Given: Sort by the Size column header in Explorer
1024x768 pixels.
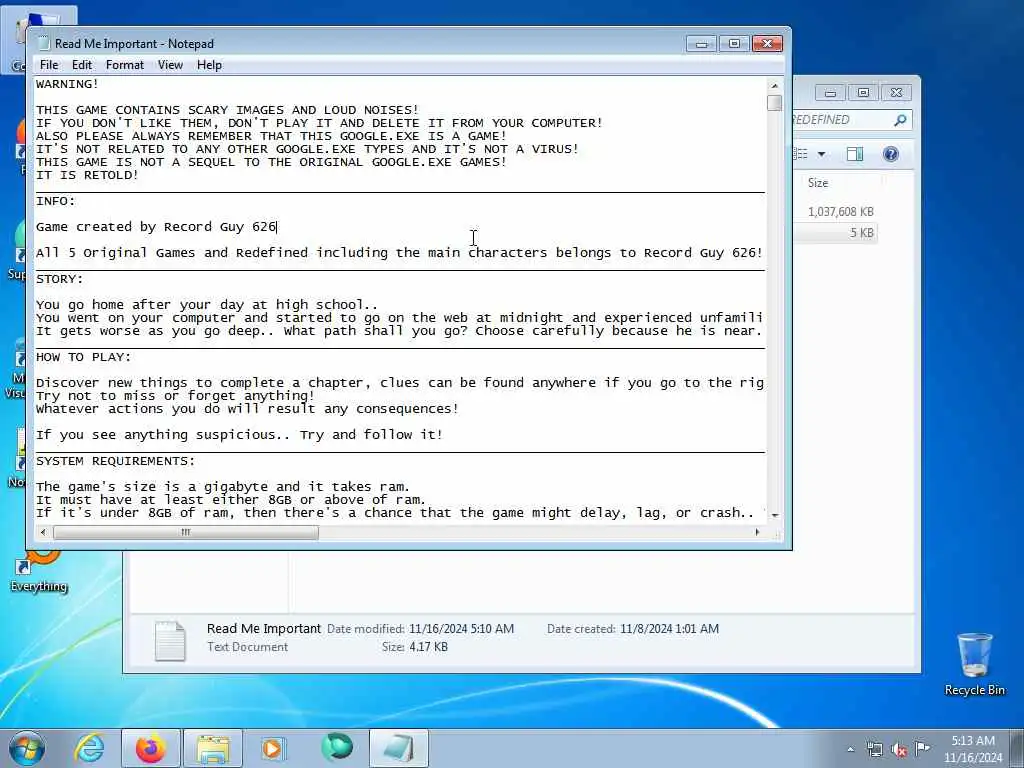Looking at the screenshot, I should tap(818, 183).
